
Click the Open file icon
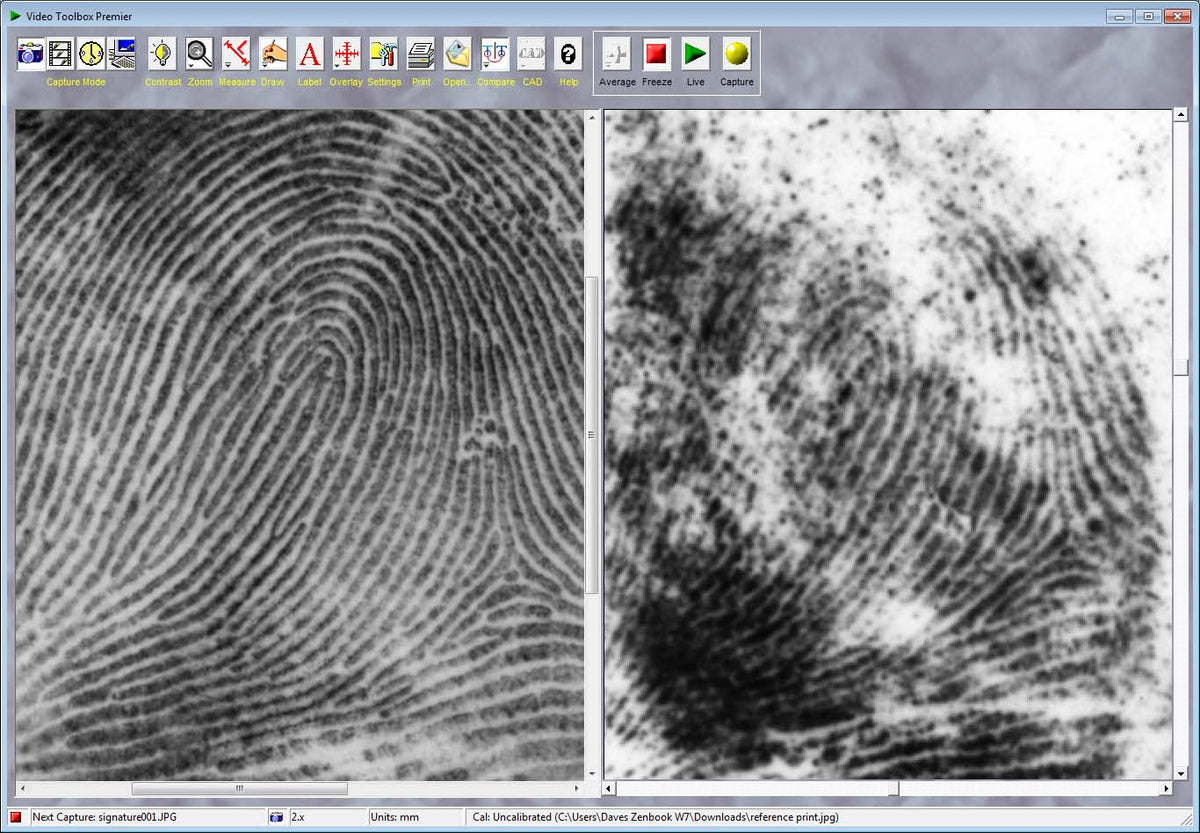pos(457,54)
